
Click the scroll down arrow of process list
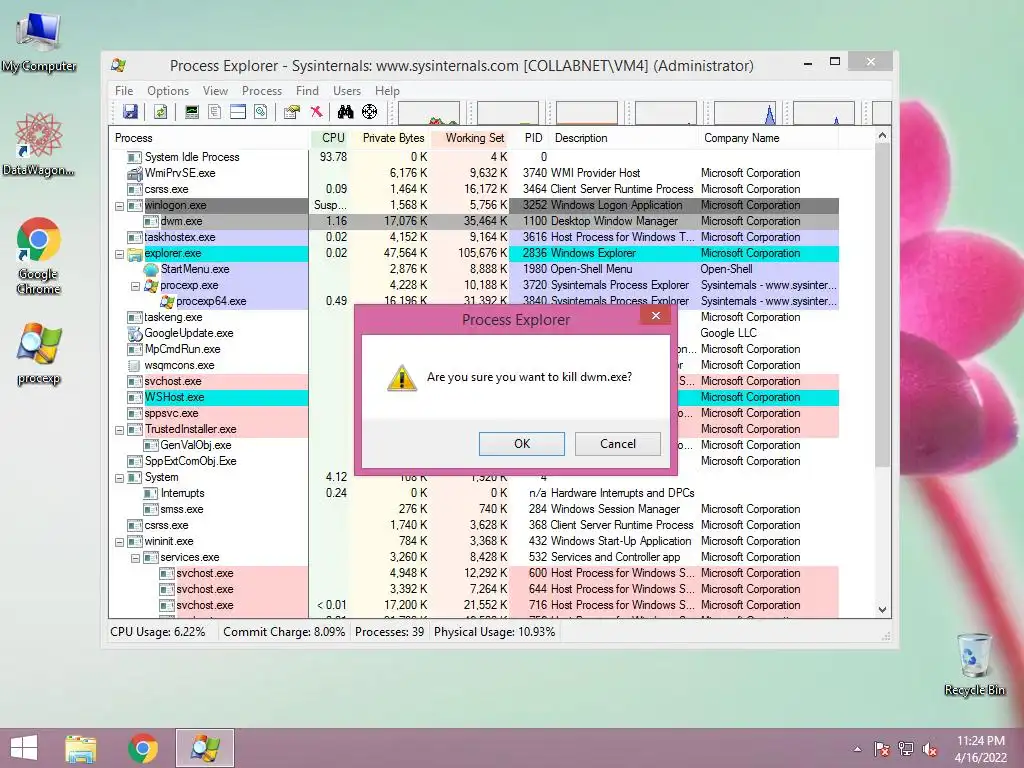(882, 609)
